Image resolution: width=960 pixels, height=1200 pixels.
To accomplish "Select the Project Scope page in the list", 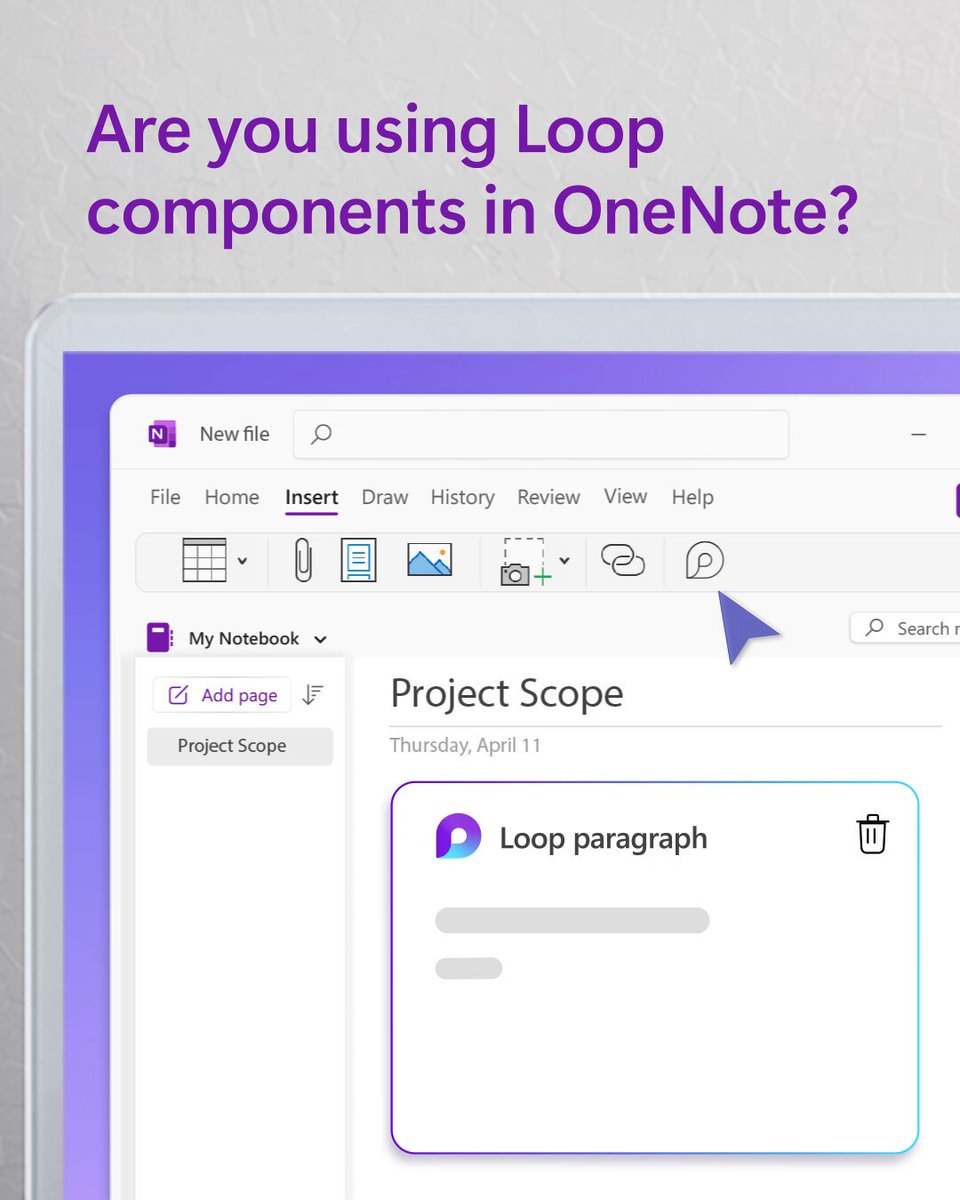I will click(x=240, y=746).
